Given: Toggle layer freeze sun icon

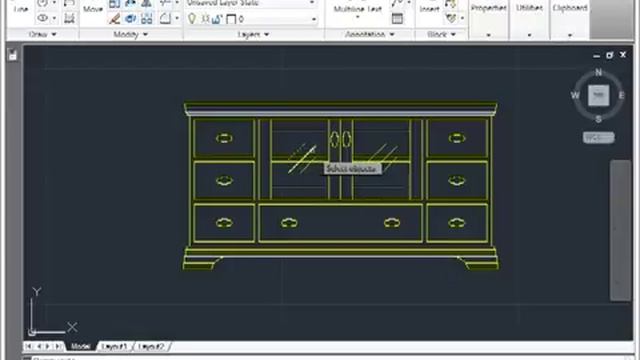Looking at the screenshot, I should coord(205,19).
